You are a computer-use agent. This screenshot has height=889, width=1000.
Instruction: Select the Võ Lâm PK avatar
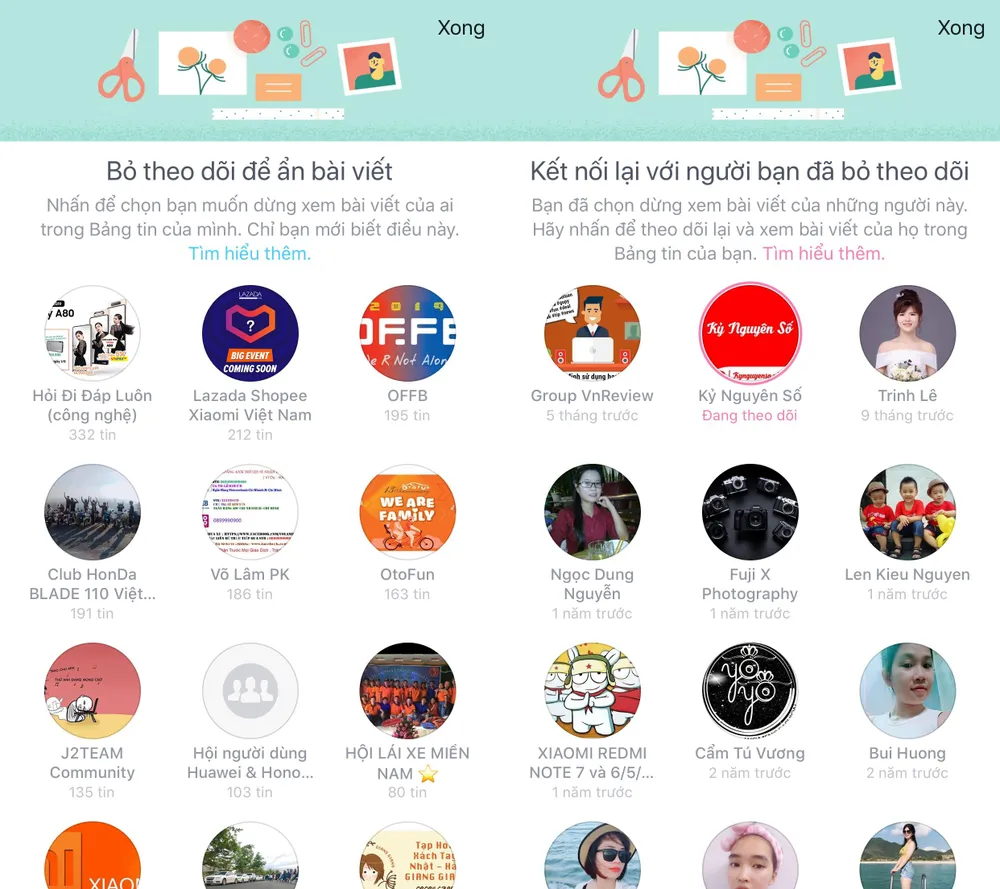[x=250, y=512]
